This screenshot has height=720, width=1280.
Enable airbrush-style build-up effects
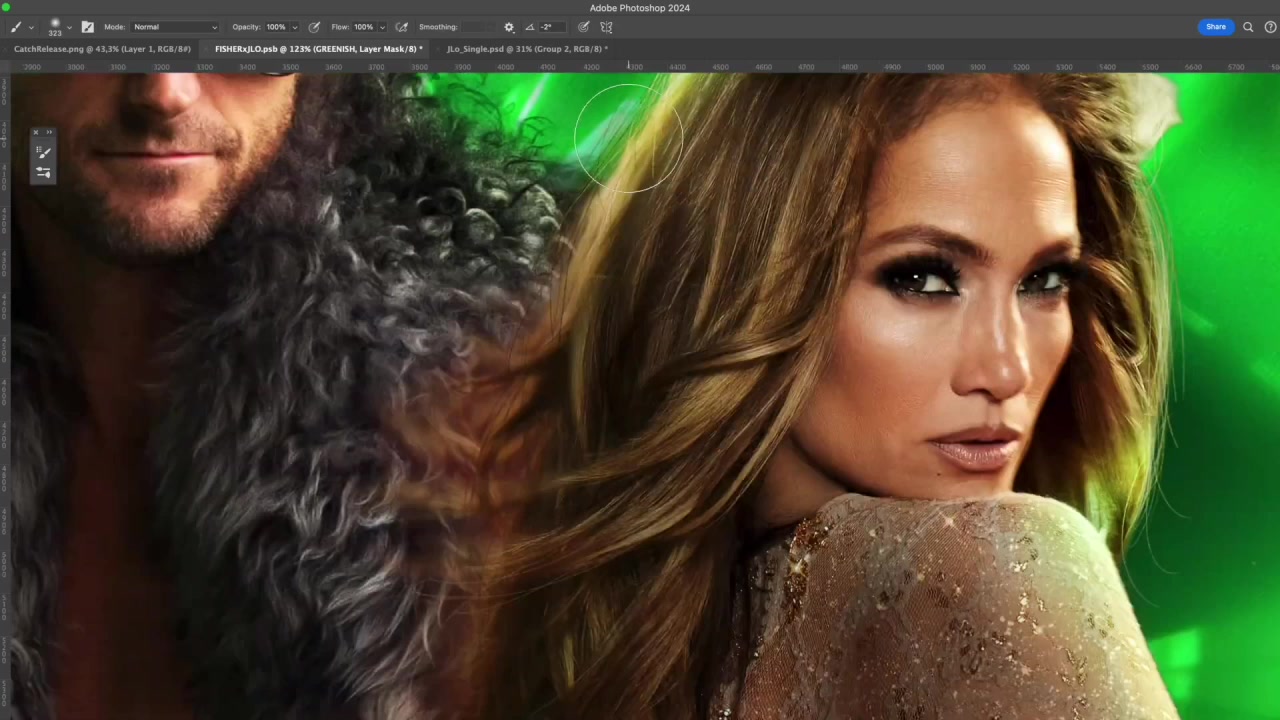(x=402, y=27)
